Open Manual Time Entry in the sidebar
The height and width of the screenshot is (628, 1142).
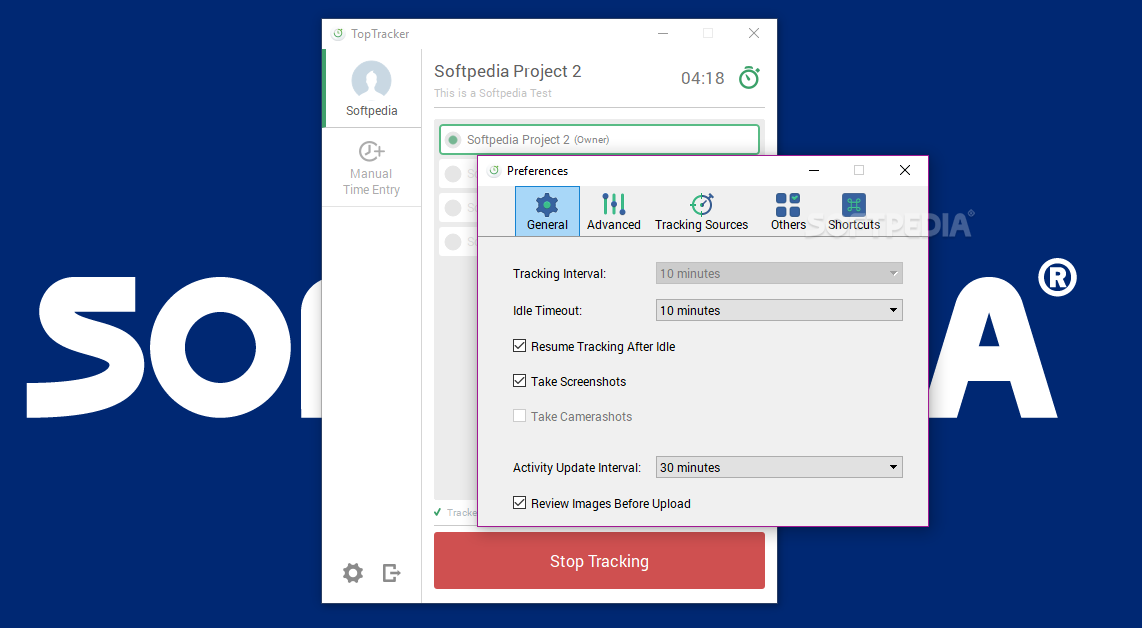[x=371, y=168]
